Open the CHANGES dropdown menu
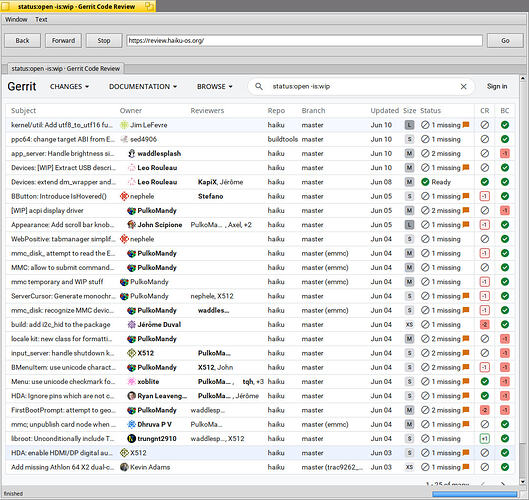This screenshot has height=500, width=529. tap(69, 86)
